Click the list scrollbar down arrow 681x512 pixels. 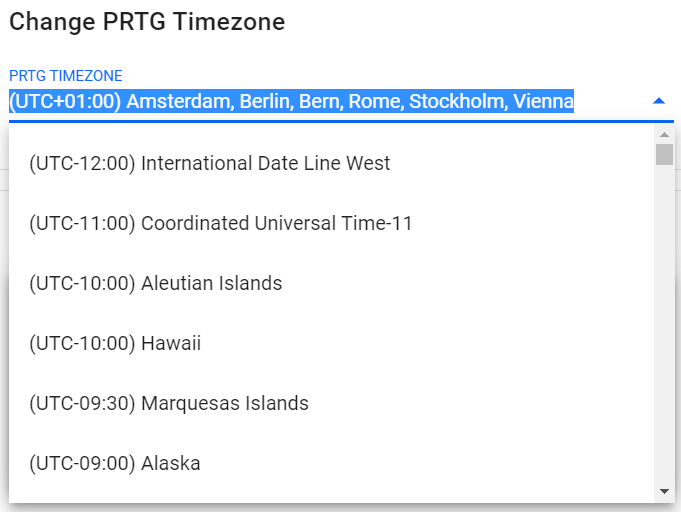pyautogui.click(x=664, y=491)
